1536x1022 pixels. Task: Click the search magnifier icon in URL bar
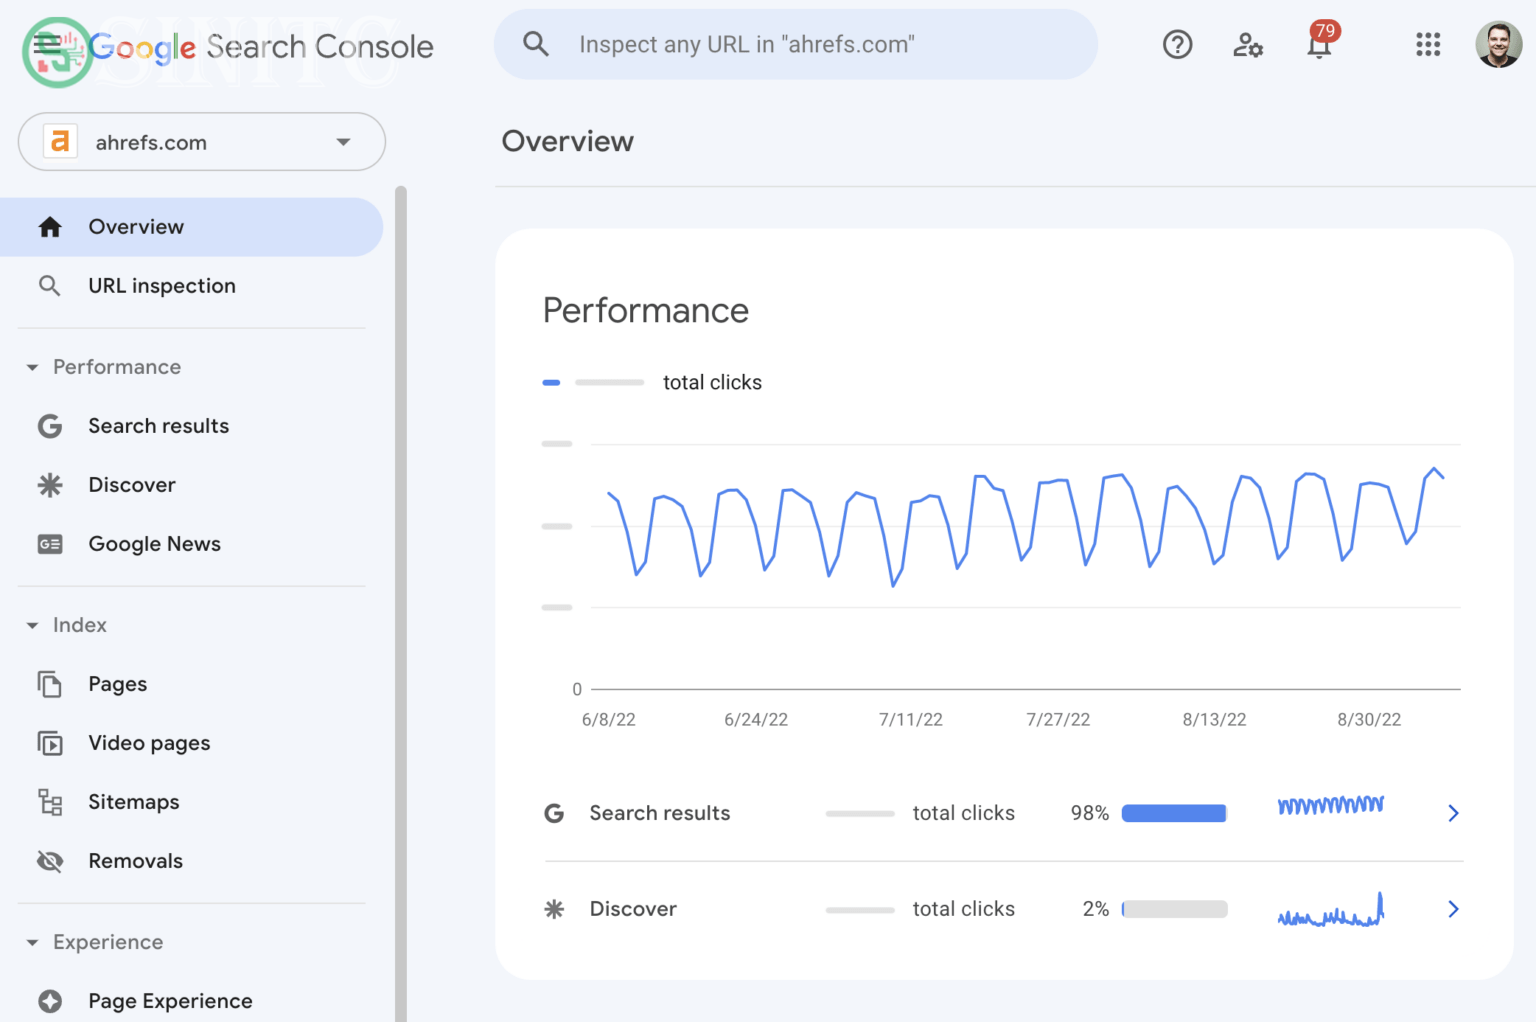536,44
